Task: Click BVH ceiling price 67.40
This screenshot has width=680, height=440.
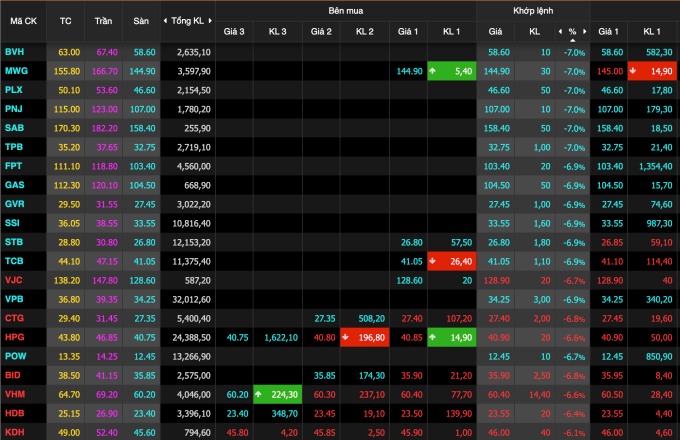Action: [107, 52]
